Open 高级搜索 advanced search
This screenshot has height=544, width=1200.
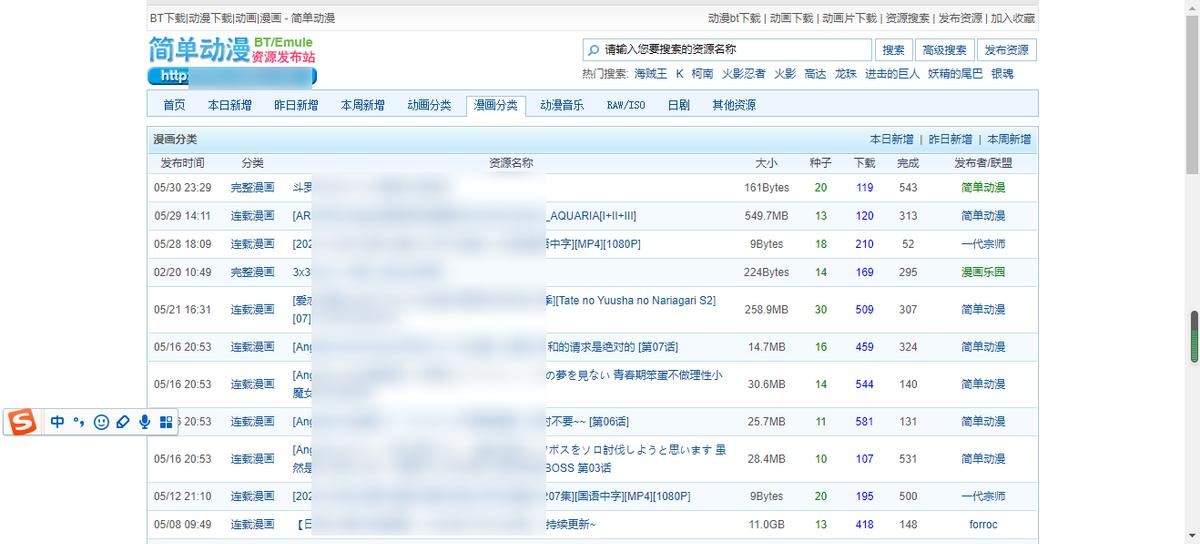[944, 50]
